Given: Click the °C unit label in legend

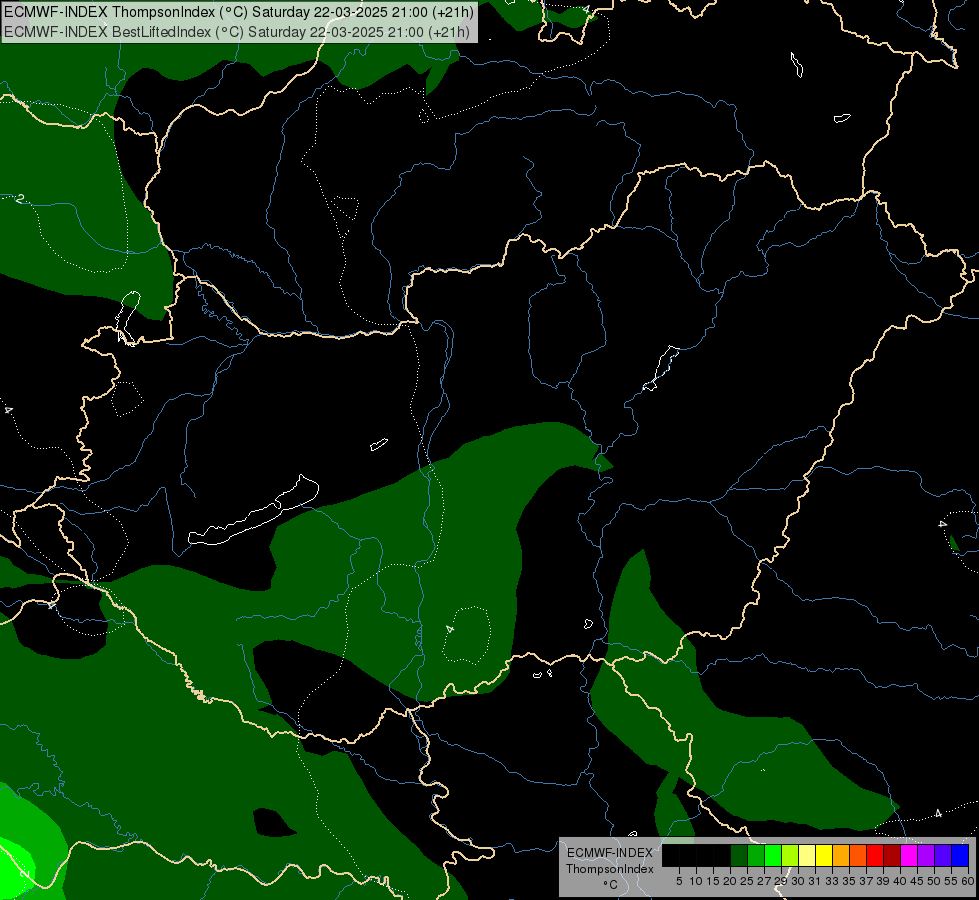Looking at the screenshot, I should point(611,885).
